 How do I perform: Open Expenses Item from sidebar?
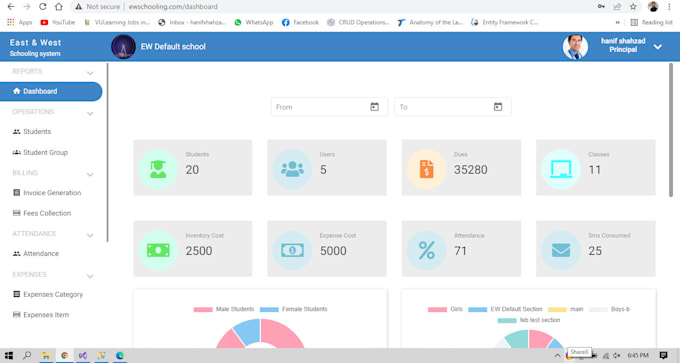point(41,314)
